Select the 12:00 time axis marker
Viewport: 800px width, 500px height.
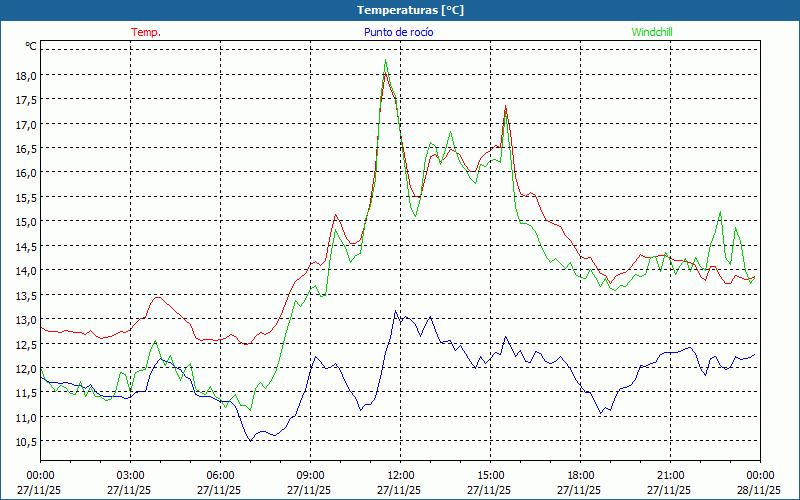tap(400, 474)
